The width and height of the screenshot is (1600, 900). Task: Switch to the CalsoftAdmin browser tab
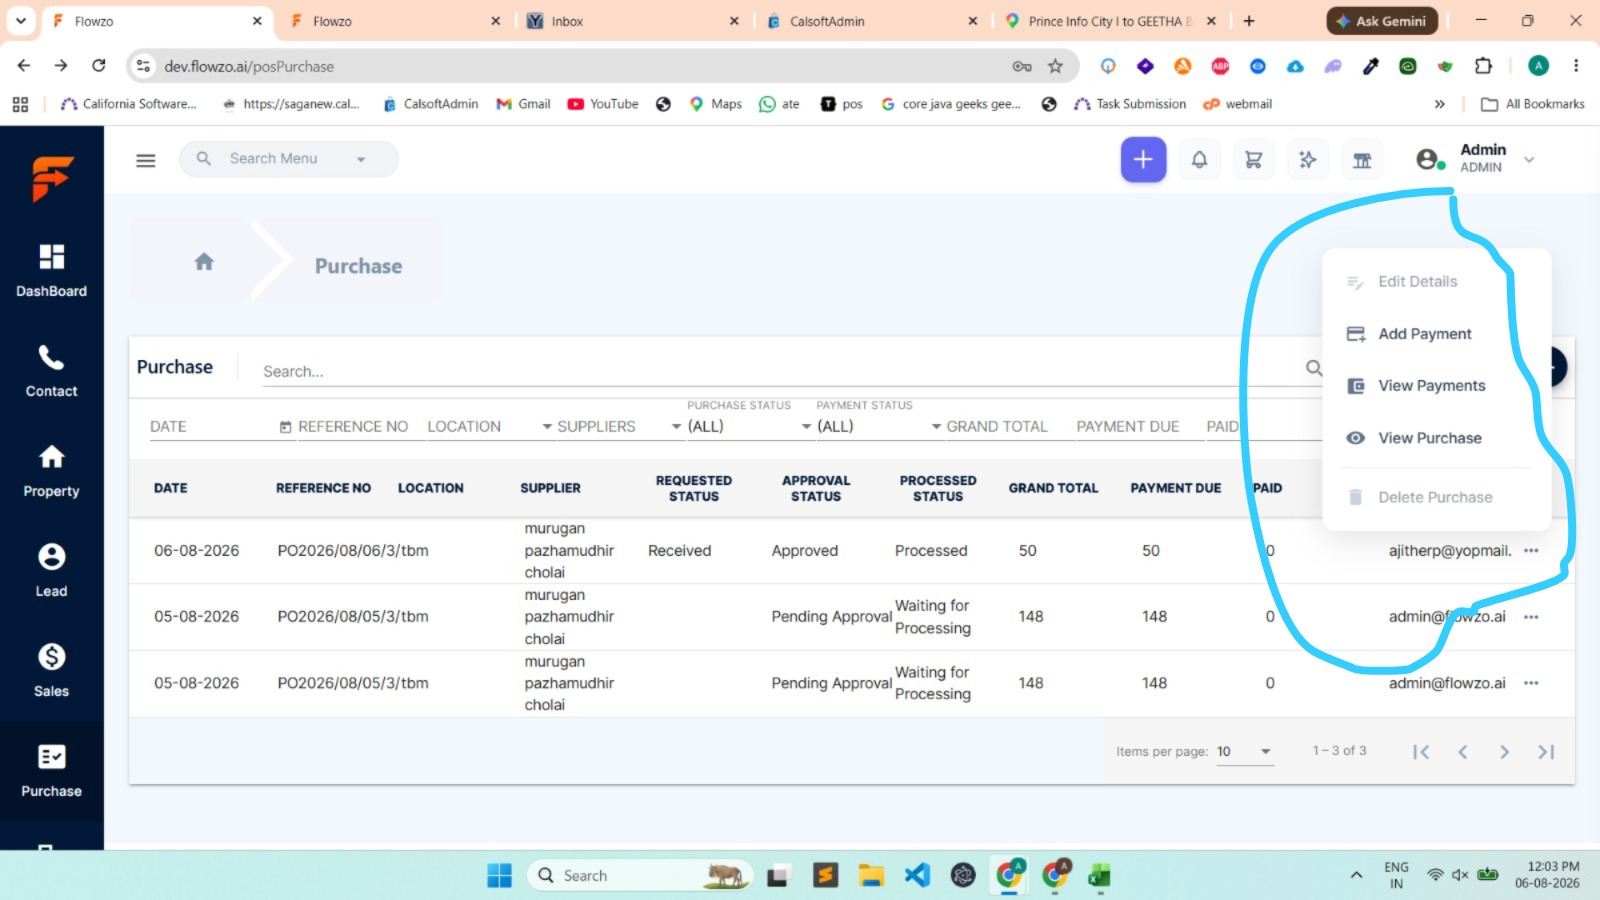tap(870, 21)
